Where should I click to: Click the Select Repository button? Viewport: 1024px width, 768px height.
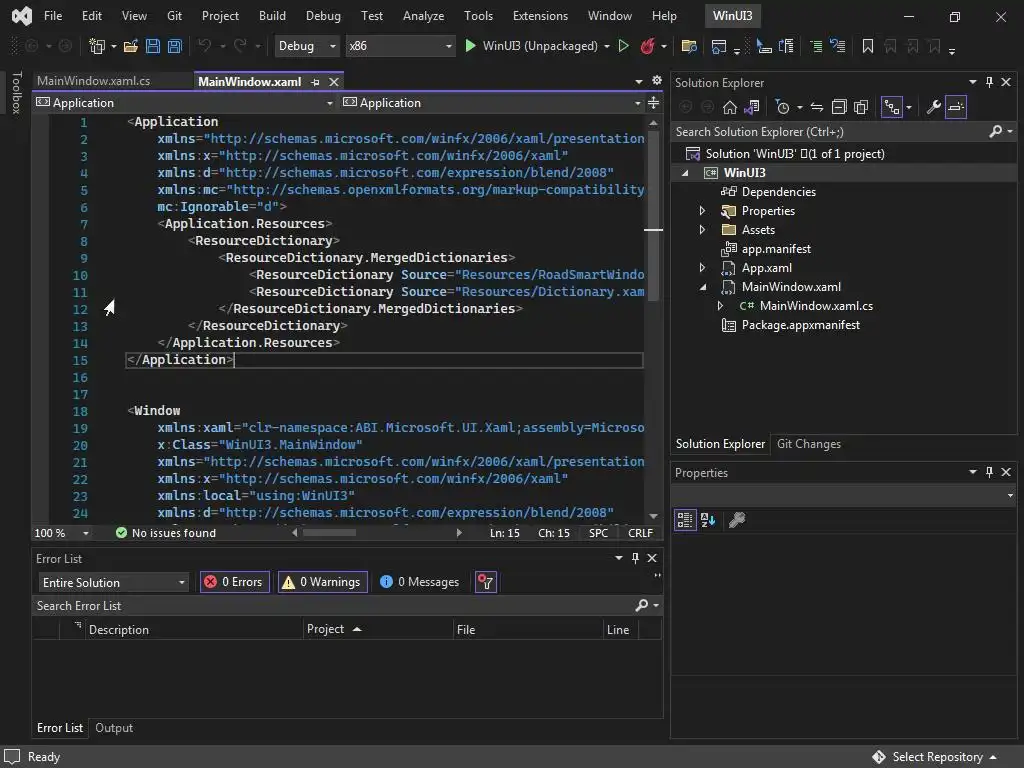coord(937,757)
